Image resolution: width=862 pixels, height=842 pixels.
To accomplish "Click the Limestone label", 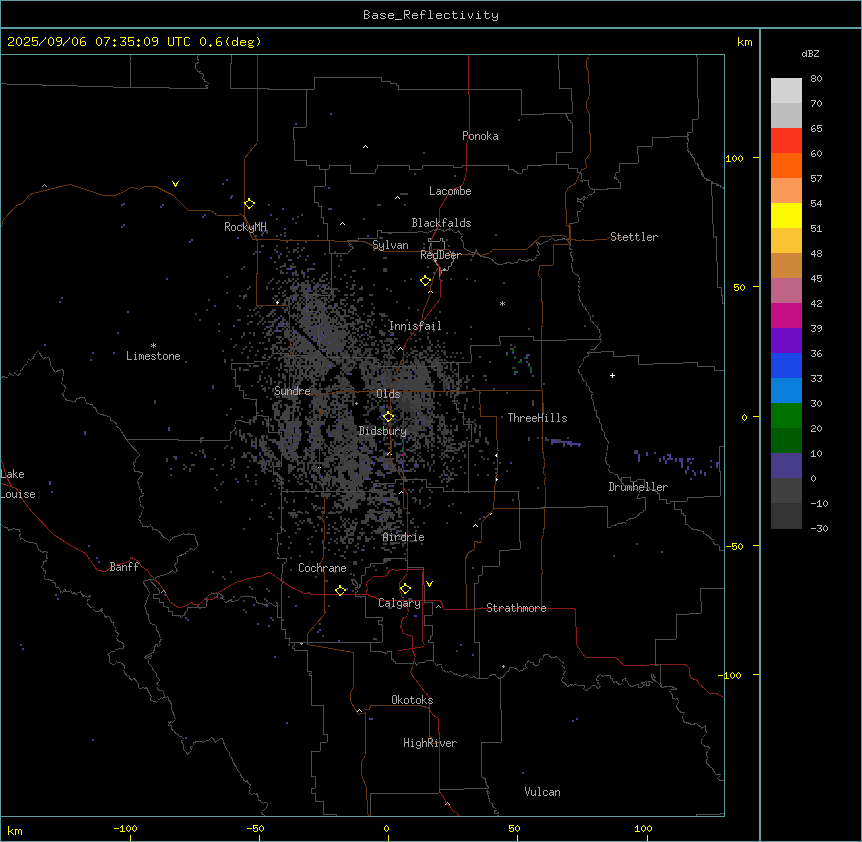I will pos(153,356).
